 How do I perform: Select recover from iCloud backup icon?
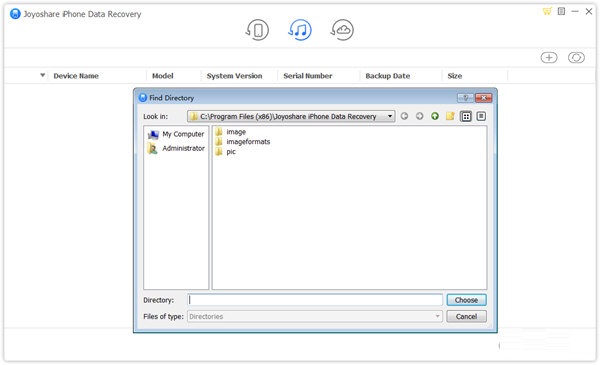coord(342,30)
